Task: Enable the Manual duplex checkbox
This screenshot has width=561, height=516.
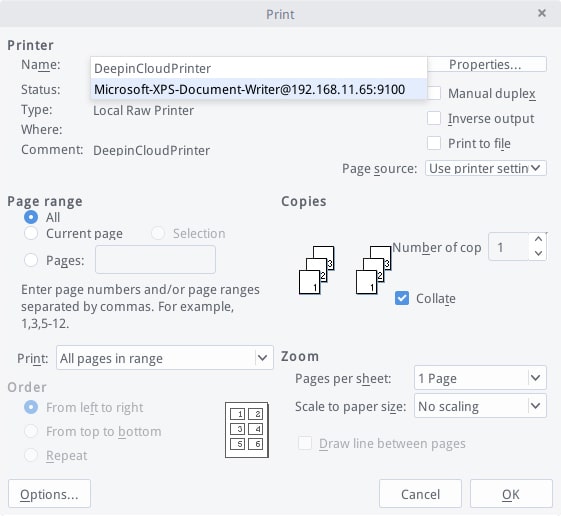Action: tap(434, 93)
